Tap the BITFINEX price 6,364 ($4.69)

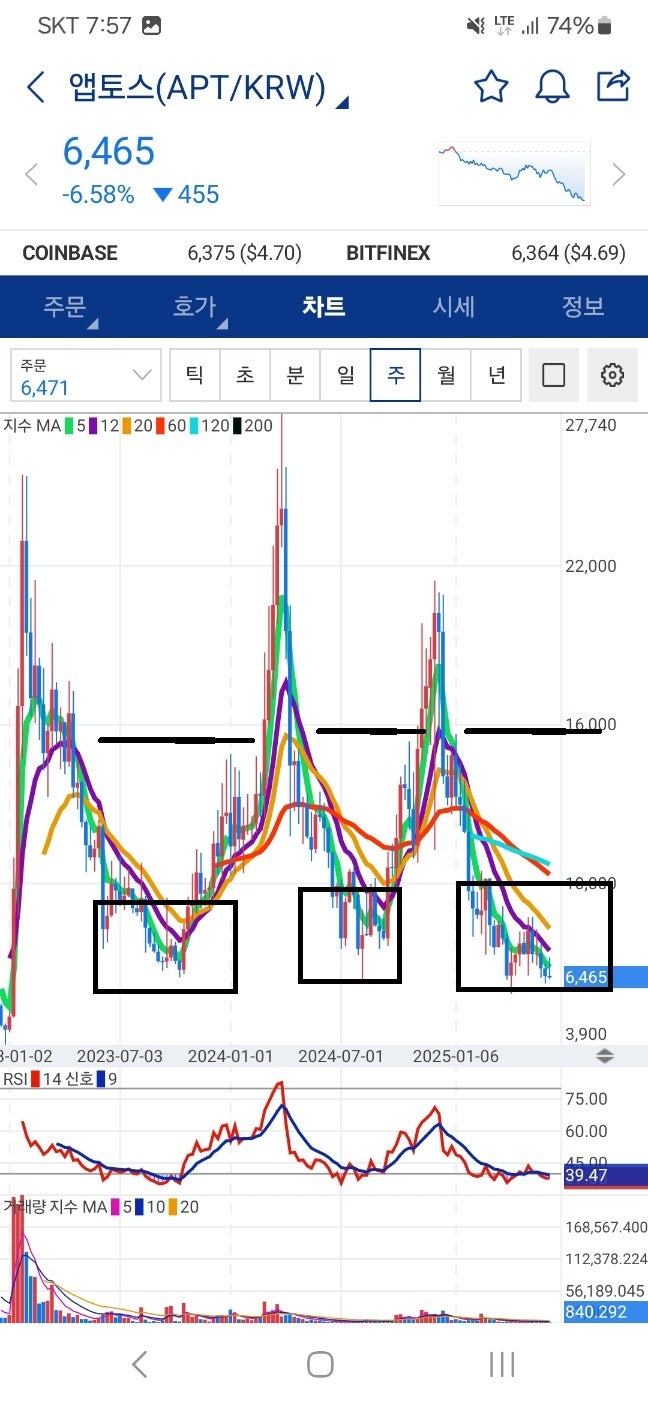(x=568, y=253)
